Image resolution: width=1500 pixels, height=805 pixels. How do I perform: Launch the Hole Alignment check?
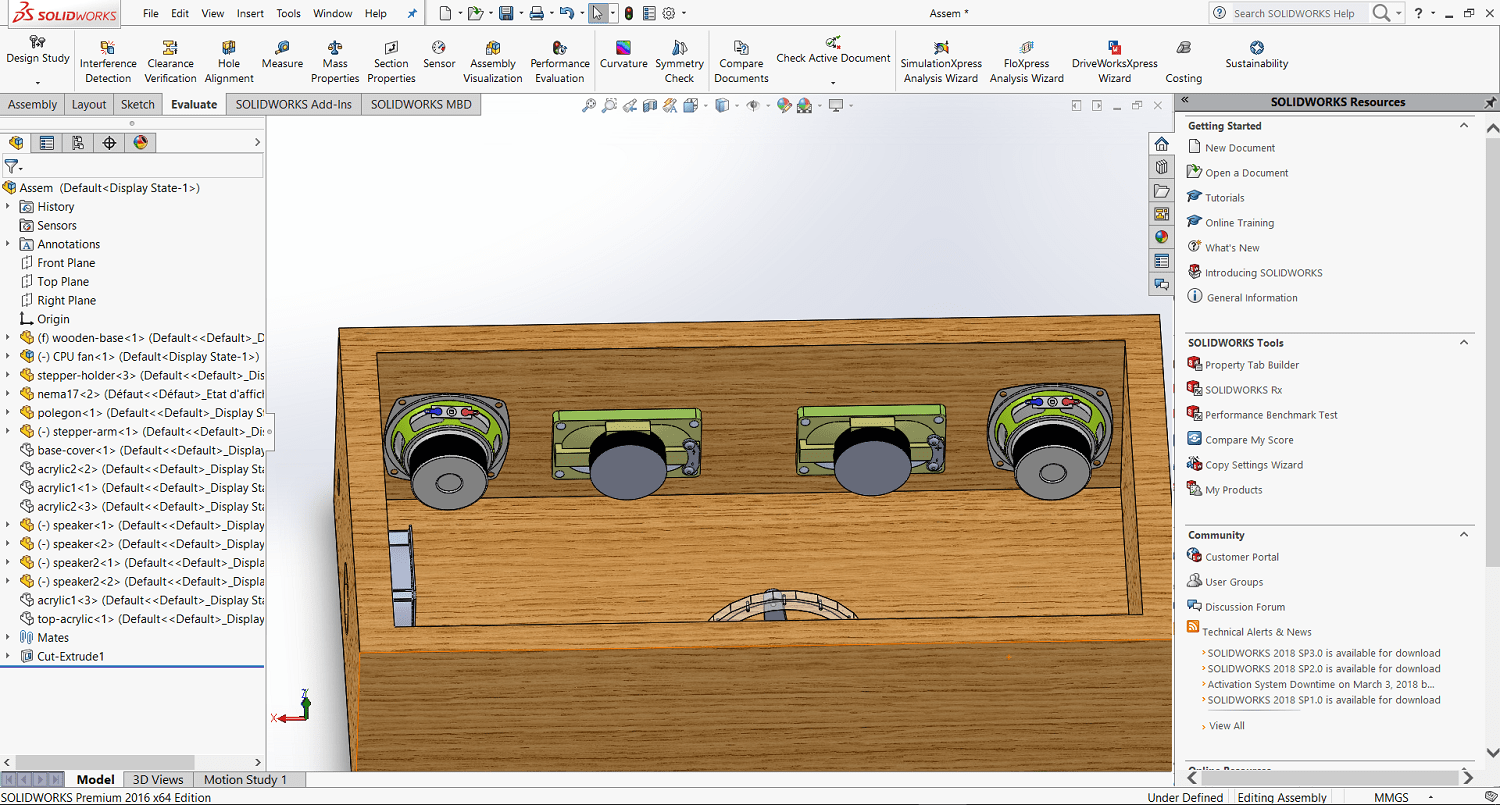[x=229, y=62]
